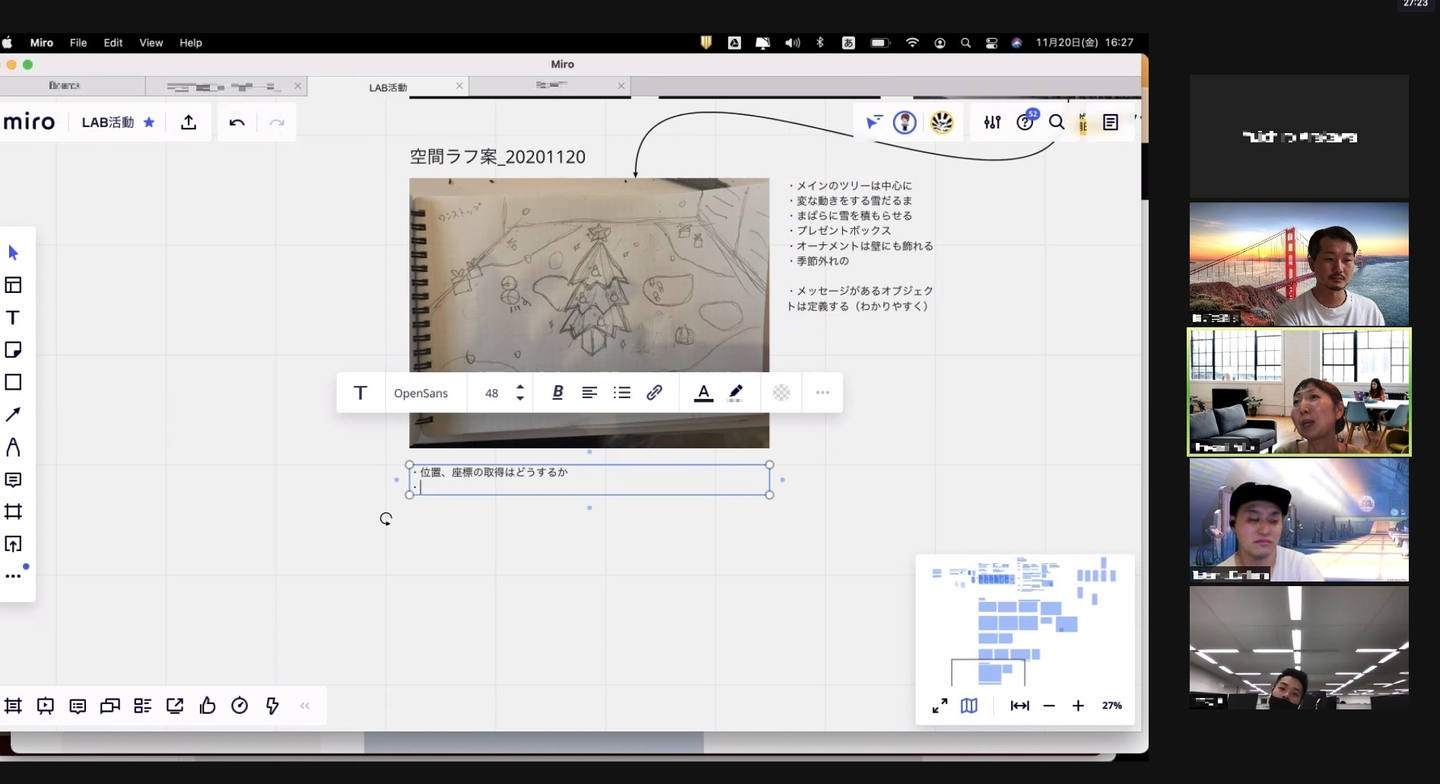Open text alignment options

(x=590, y=393)
